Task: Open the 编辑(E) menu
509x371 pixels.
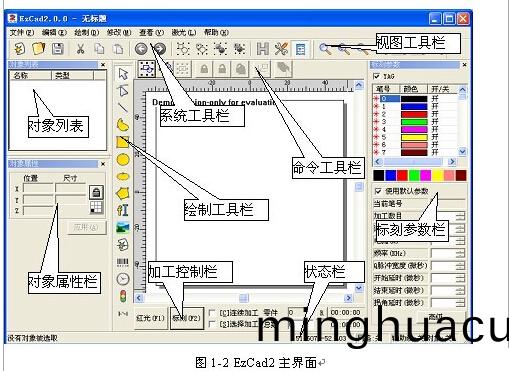Action: tap(54, 32)
